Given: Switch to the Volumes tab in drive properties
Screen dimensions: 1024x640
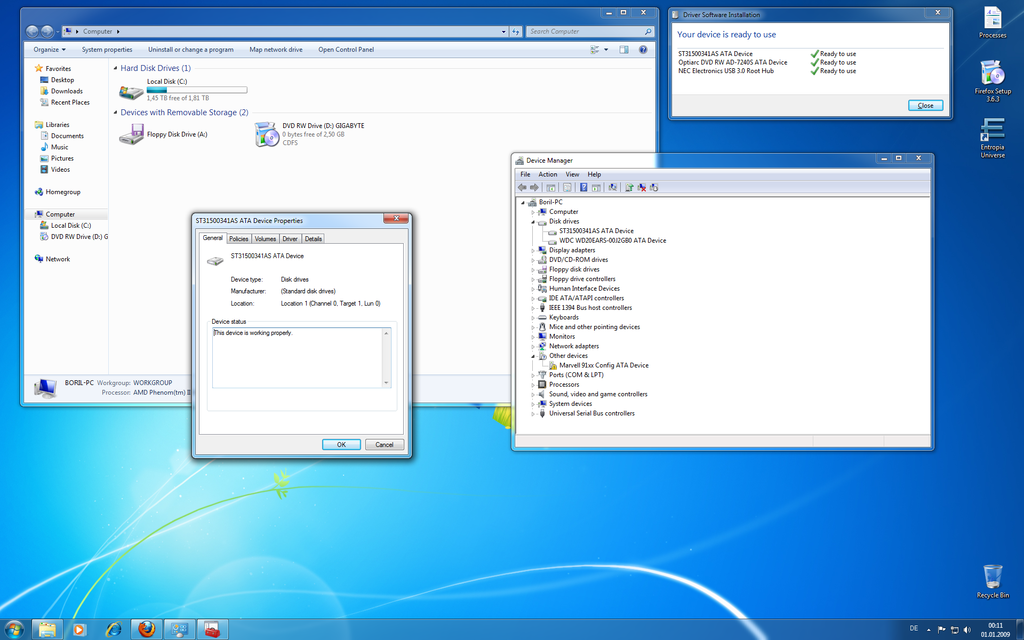Looking at the screenshot, I should (x=265, y=238).
